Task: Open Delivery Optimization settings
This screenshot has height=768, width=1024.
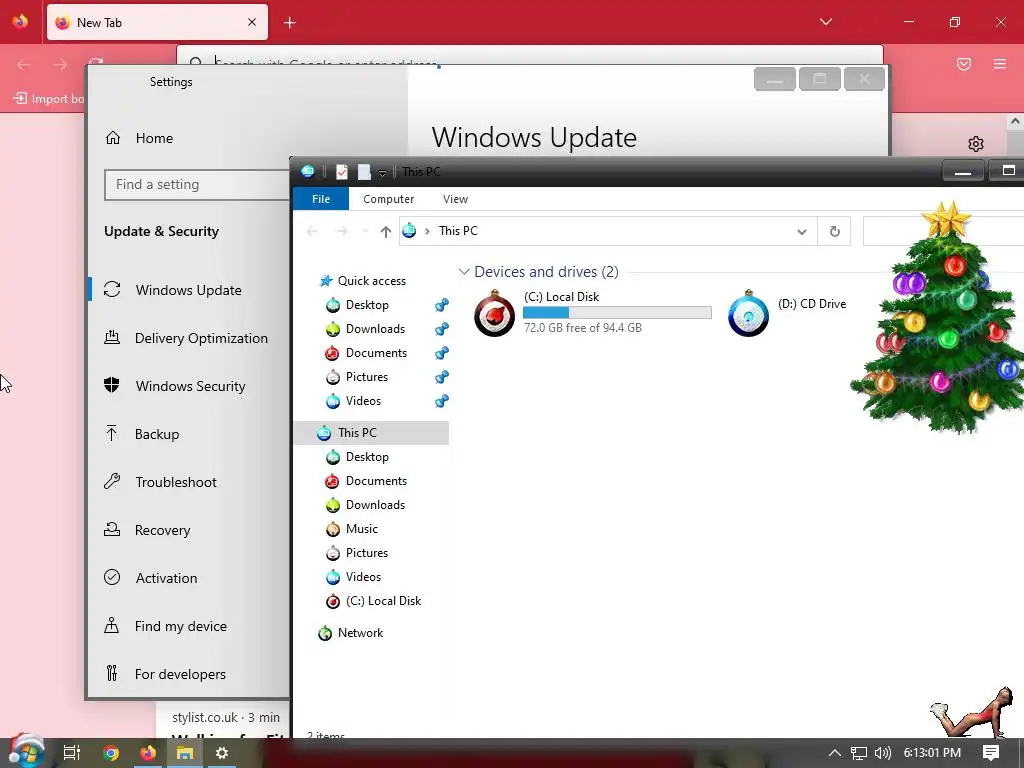Action: pos(201,338)
